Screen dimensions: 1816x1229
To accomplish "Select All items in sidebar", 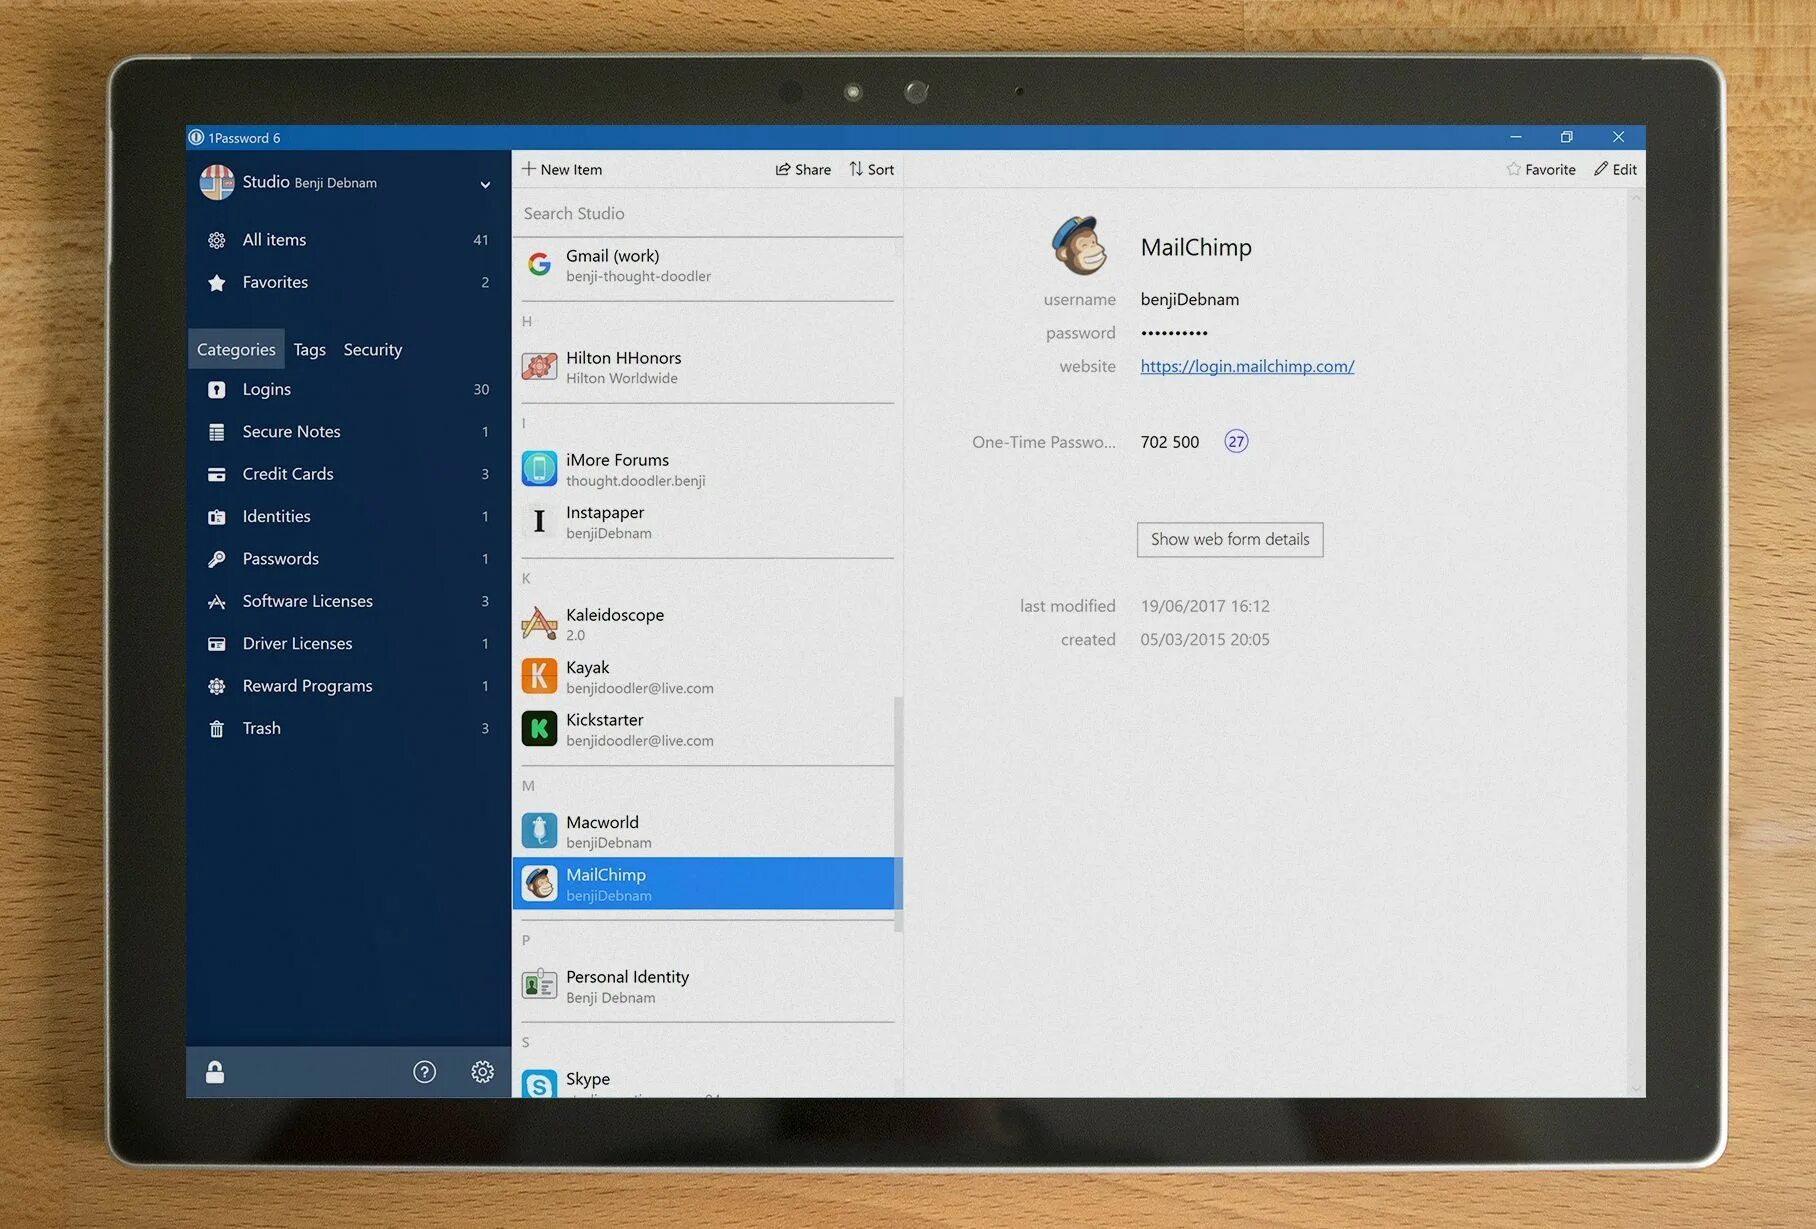I will click(348, 240).
